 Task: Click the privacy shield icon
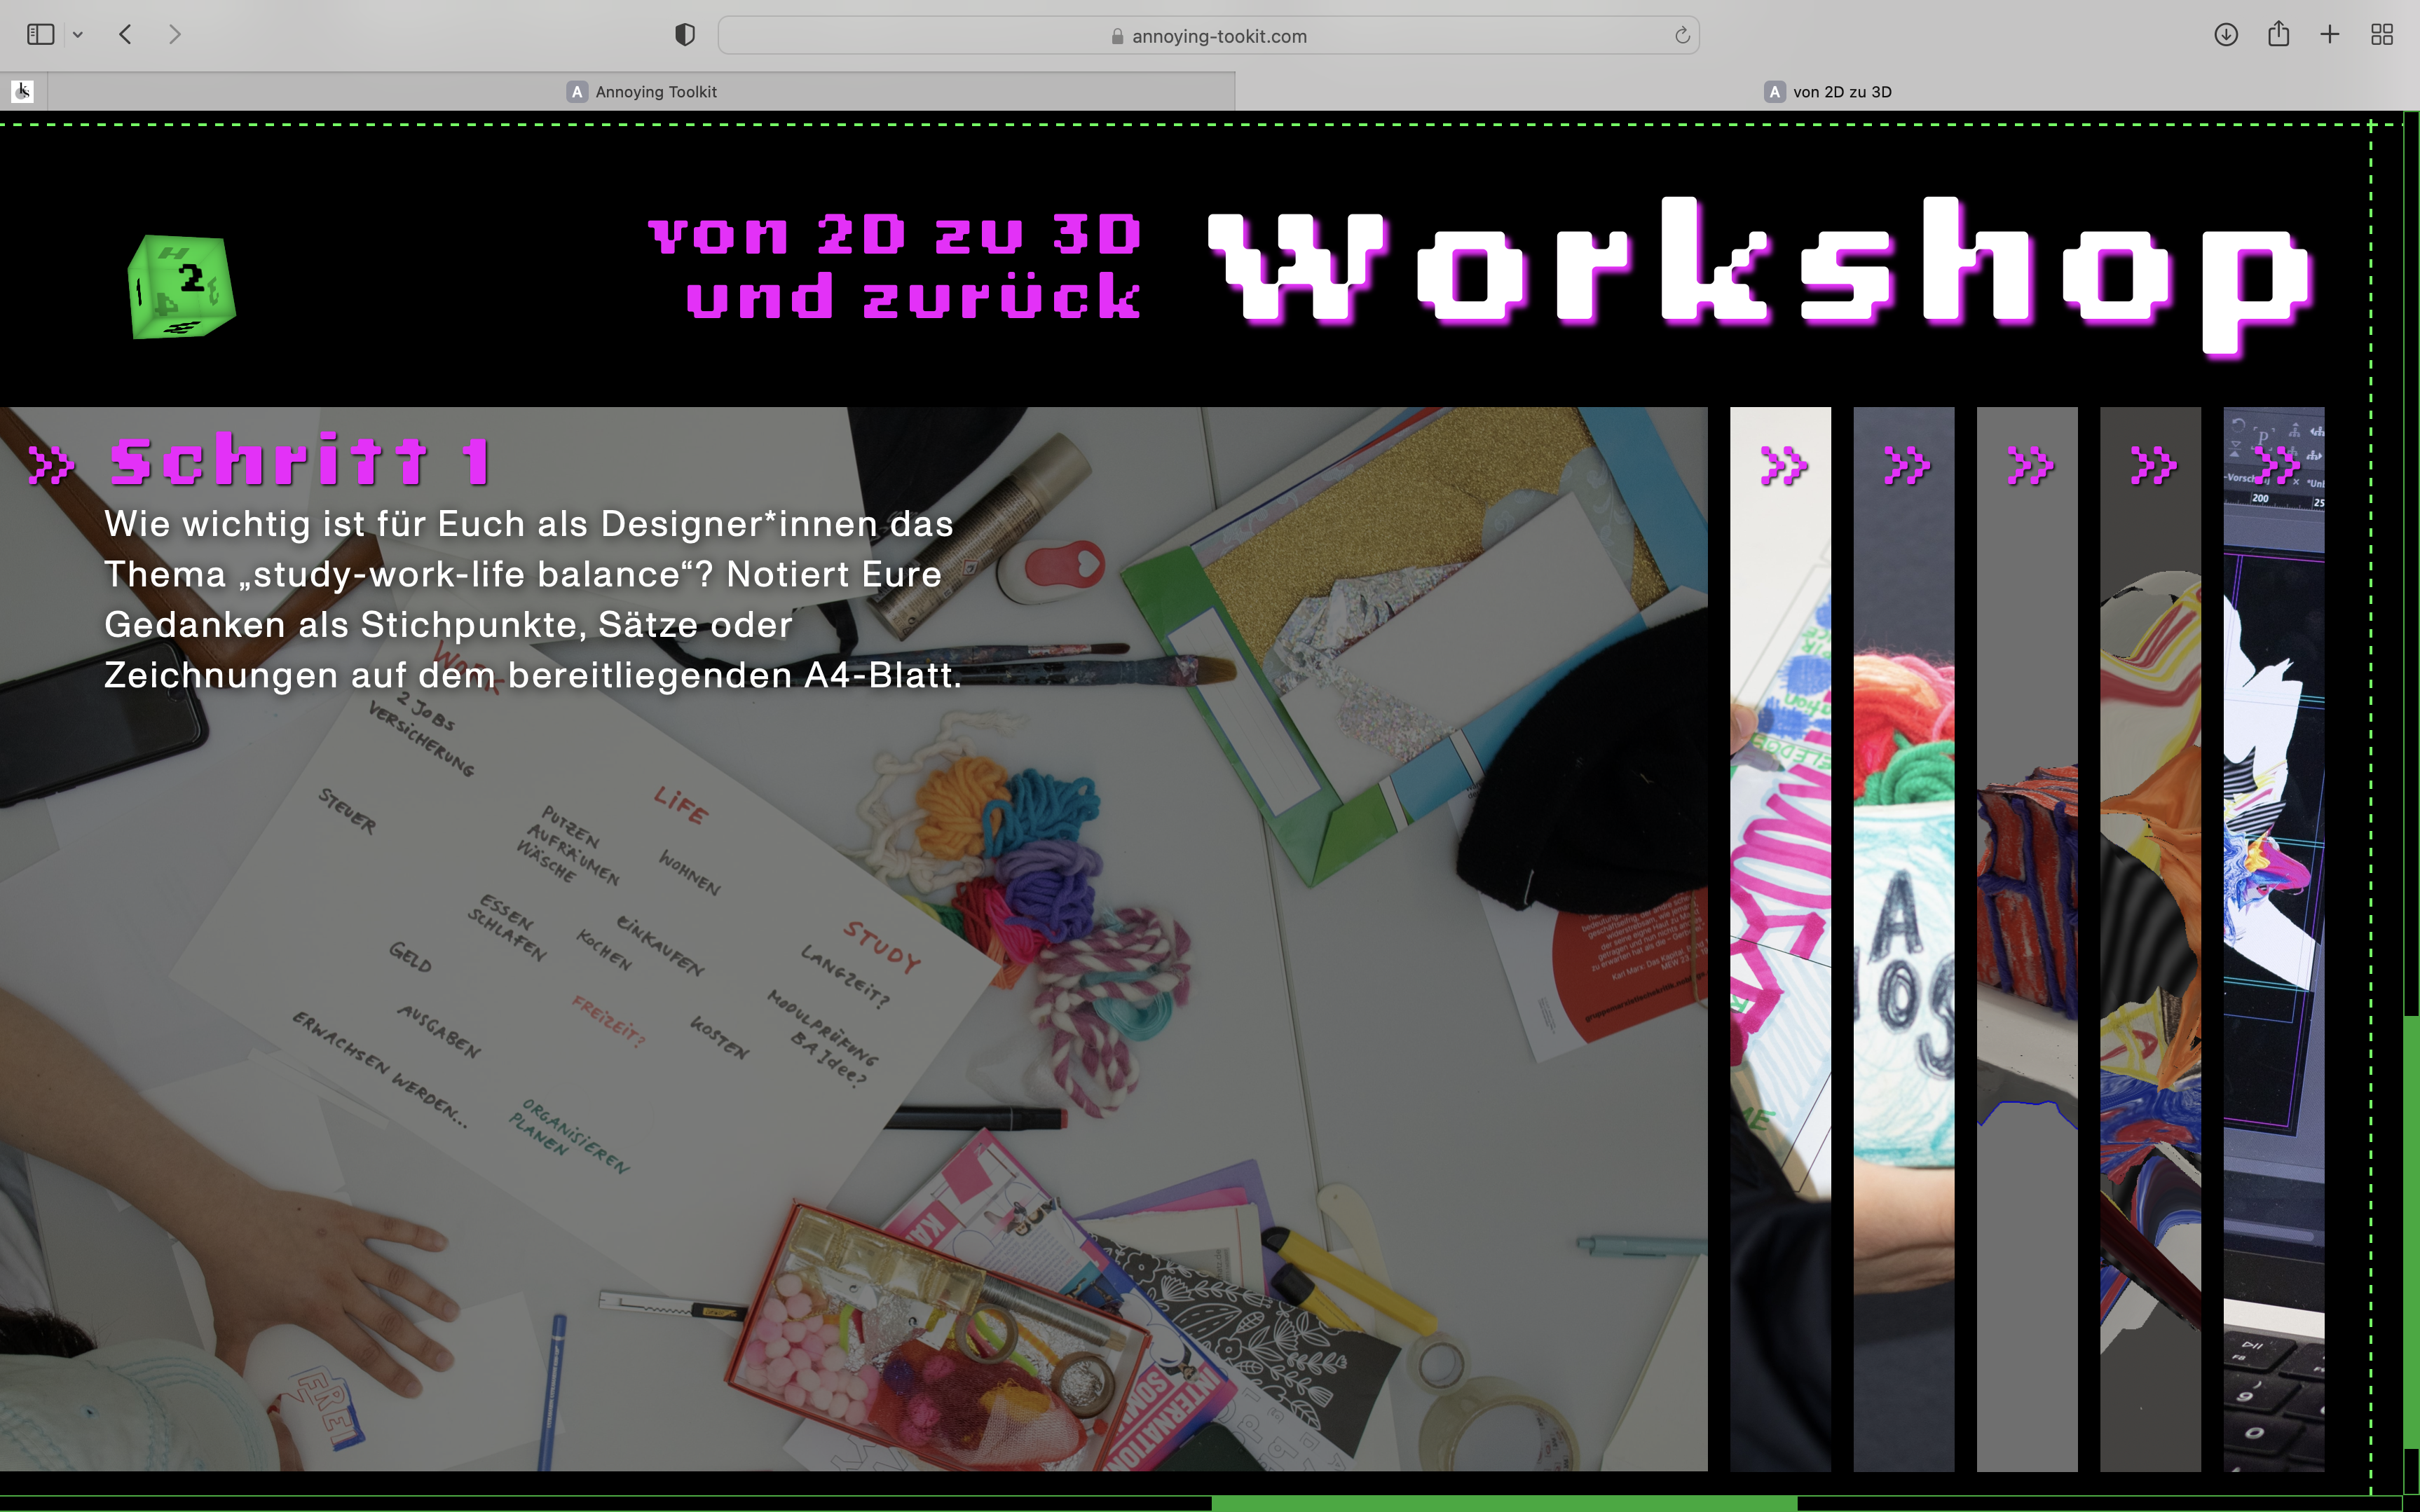click(685, 35)
